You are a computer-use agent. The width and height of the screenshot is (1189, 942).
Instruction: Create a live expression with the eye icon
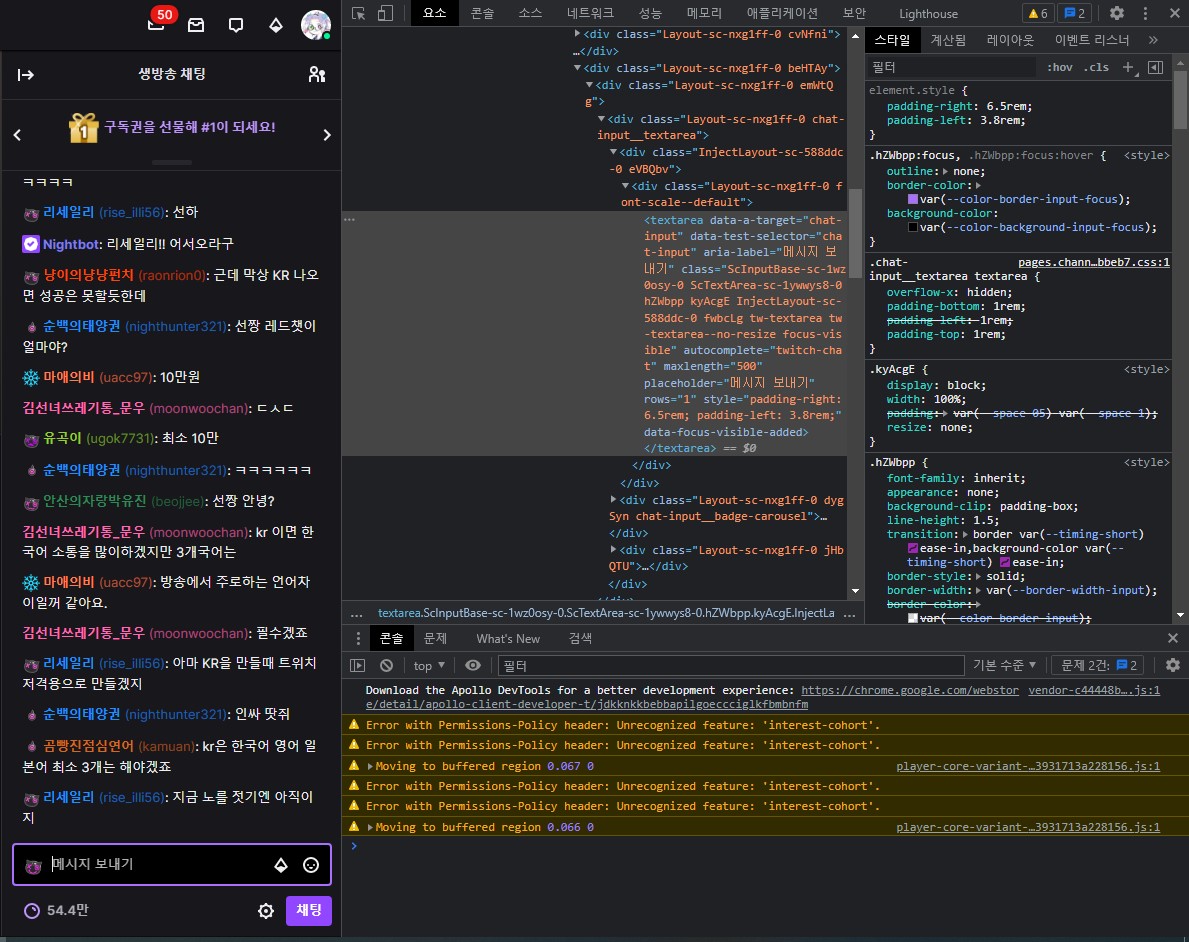click(473, 665)
